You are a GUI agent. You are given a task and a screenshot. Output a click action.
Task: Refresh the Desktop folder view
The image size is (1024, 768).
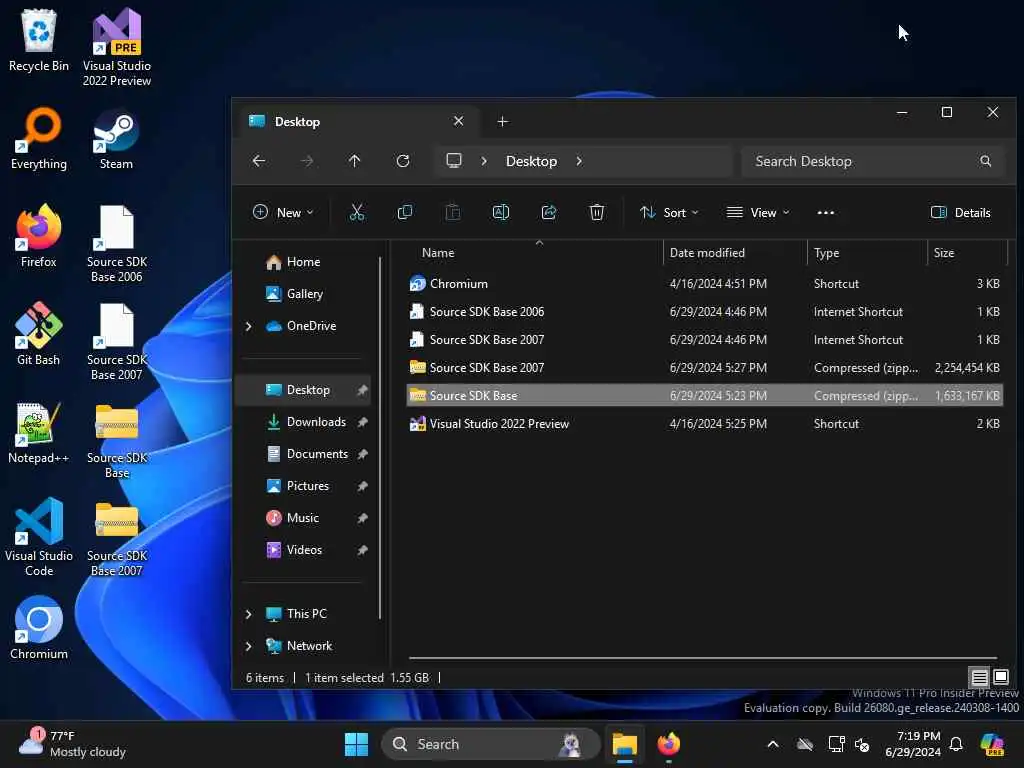click(x=403, y=161)
